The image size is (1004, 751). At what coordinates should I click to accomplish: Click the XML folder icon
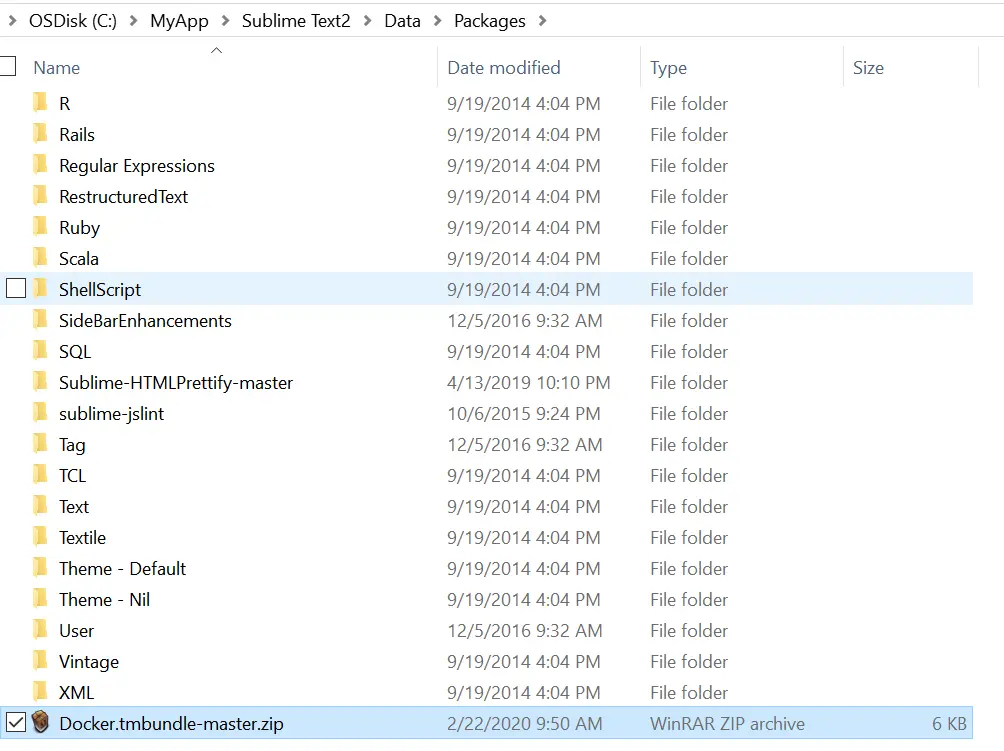click(40, 692)
